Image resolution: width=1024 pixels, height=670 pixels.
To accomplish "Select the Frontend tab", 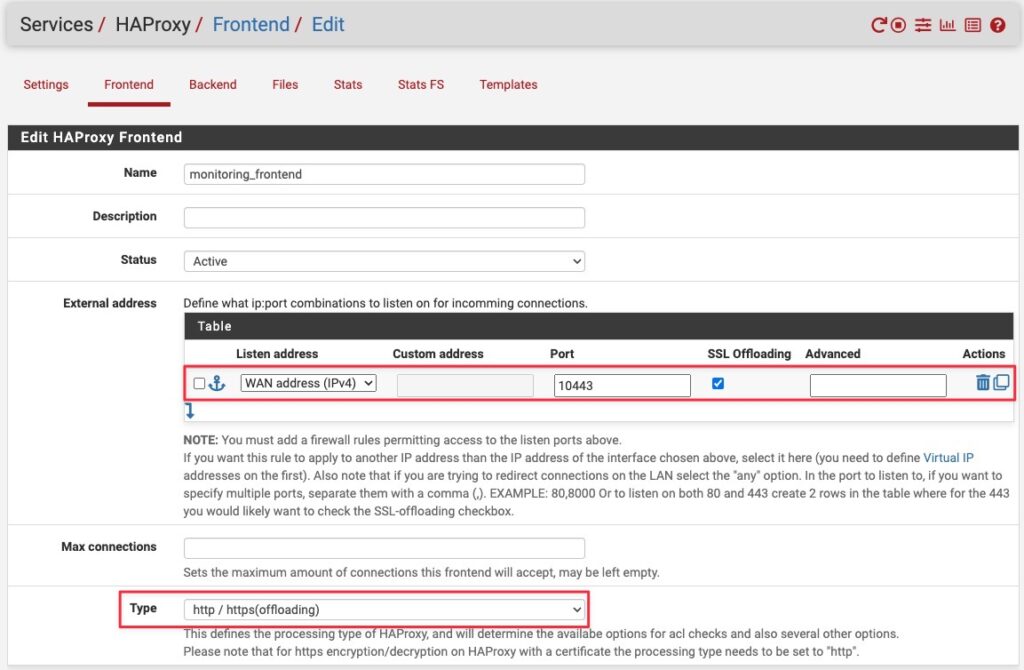I will [129, 84].
